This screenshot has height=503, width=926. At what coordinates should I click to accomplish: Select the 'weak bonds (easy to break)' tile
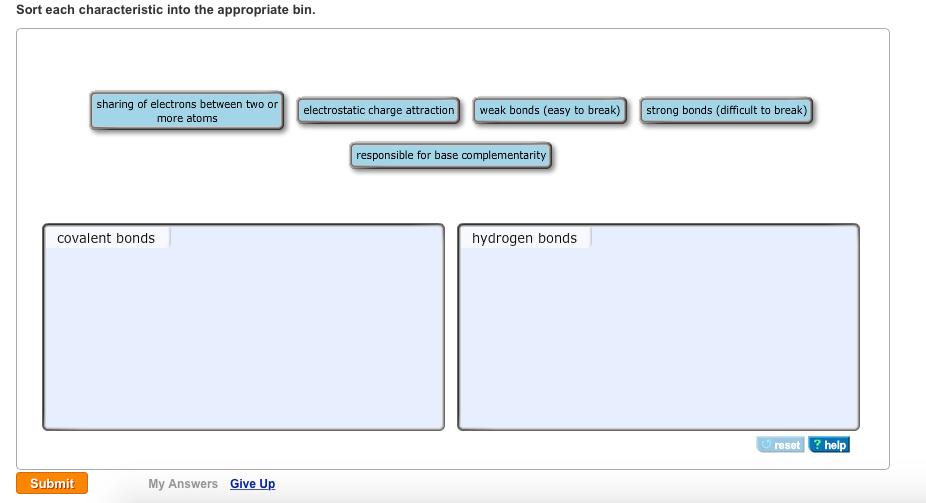coord(549,110)
